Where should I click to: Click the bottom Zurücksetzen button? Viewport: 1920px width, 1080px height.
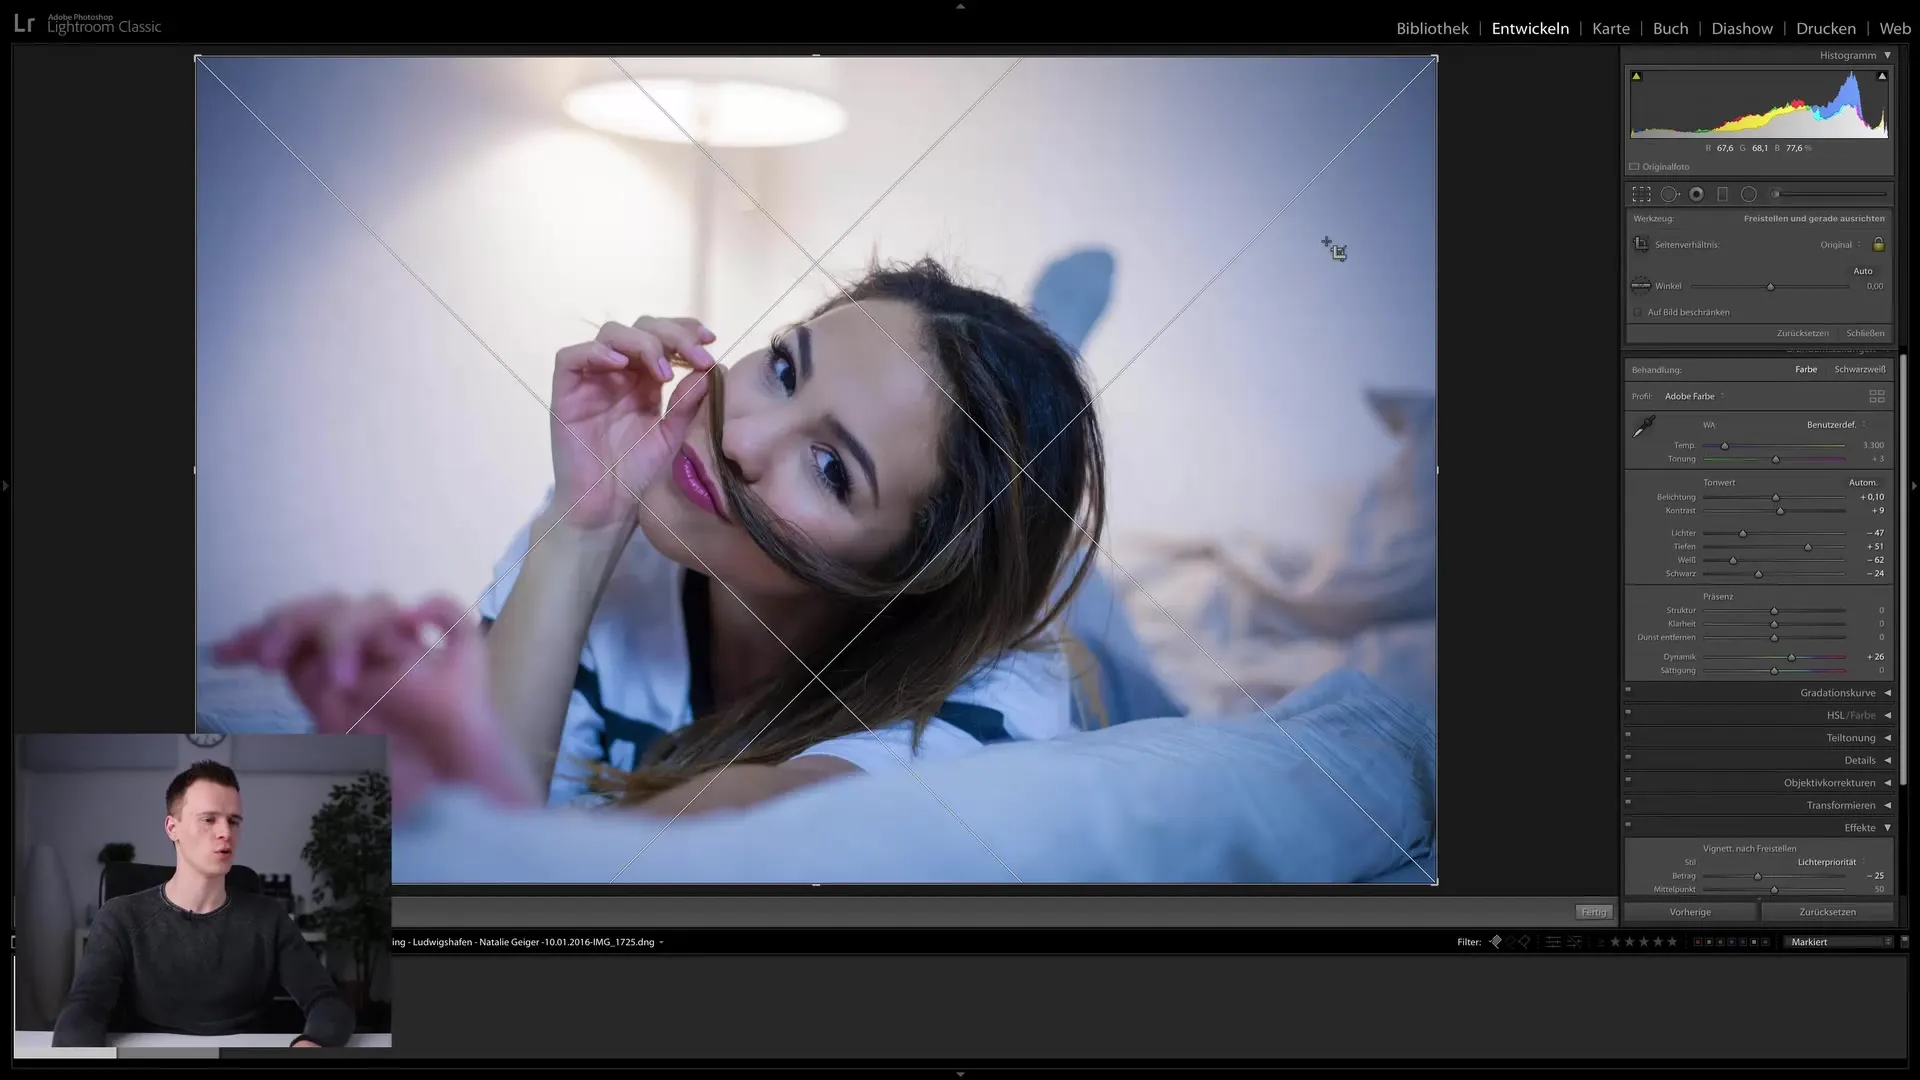1827,912
